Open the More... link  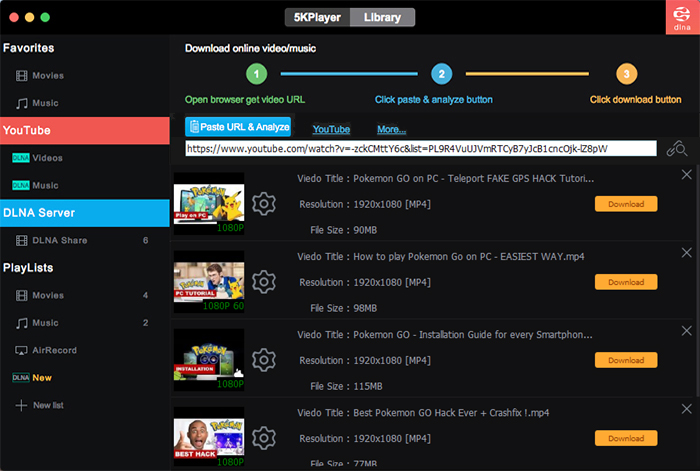tap(392, 129)
